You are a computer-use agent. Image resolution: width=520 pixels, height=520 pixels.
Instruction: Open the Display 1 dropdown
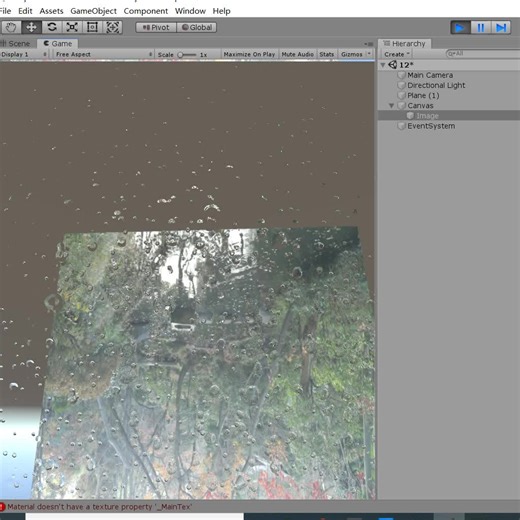pos(24,54)
